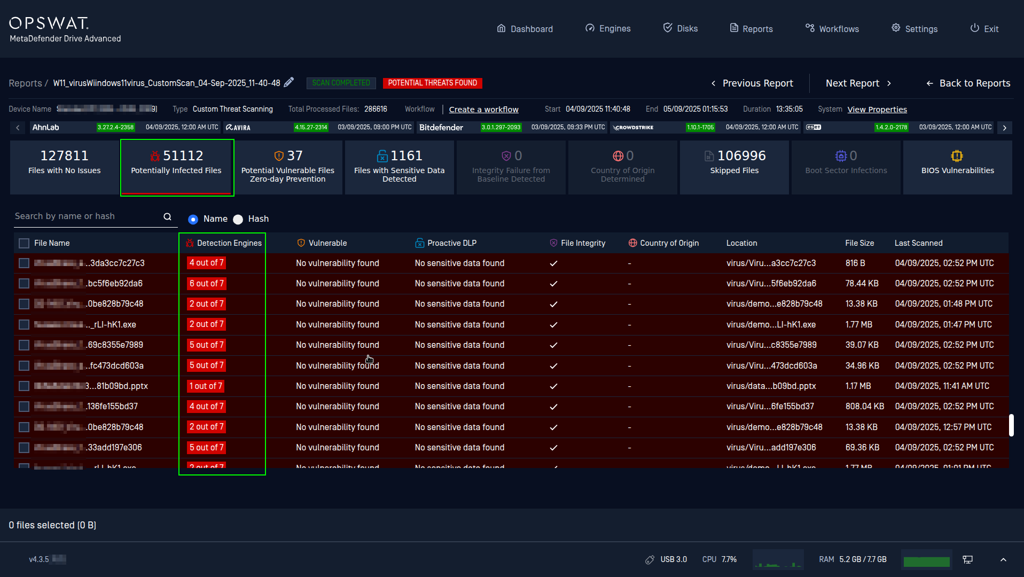Check the select-all File Name checkbox
1024x577 pixels.
click(x=24, y=243)
